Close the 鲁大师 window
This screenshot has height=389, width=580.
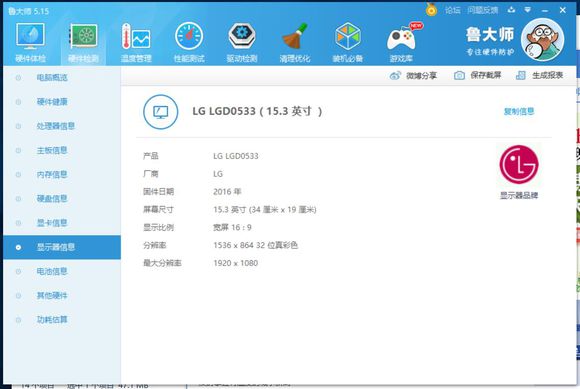click(x=563, y=10)
